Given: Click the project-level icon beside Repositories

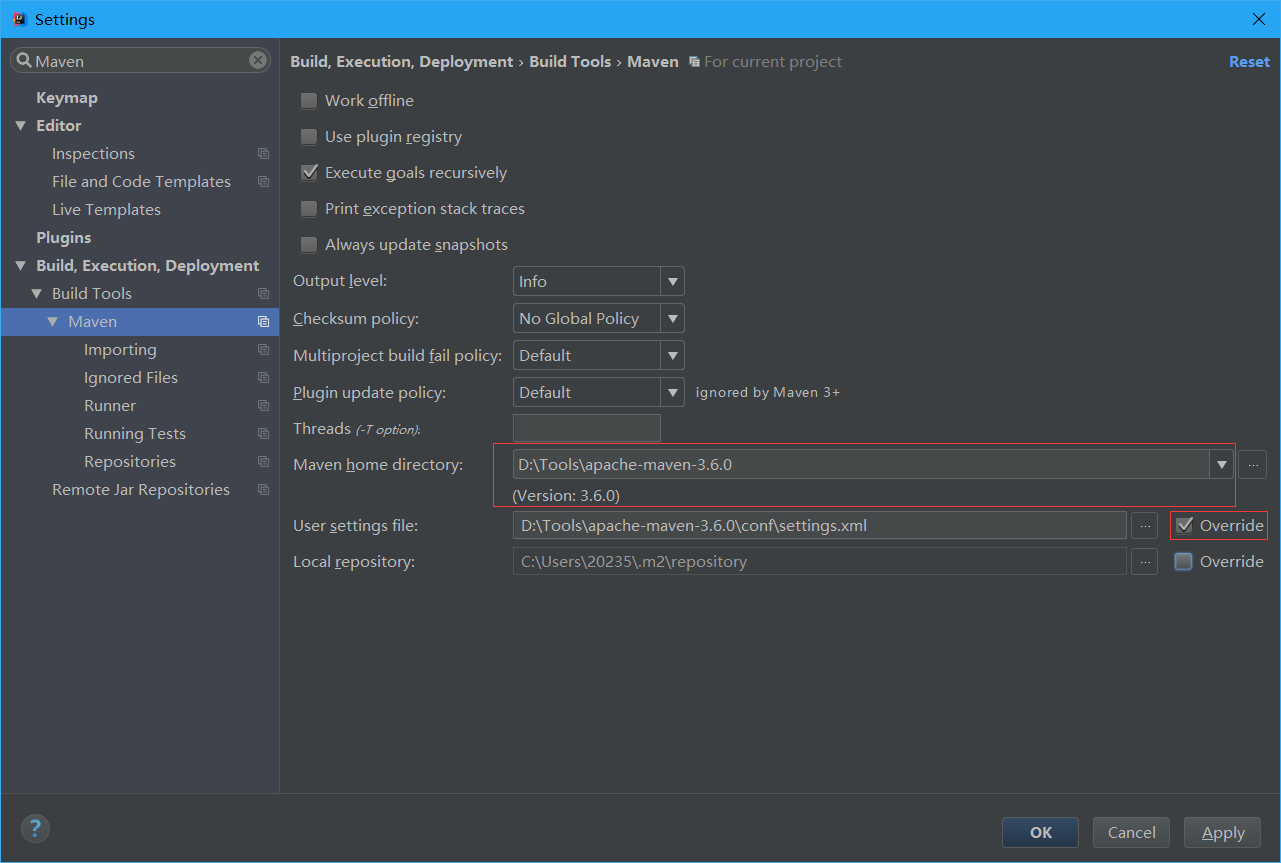Looking at the screenshot, I should [263, 462].
